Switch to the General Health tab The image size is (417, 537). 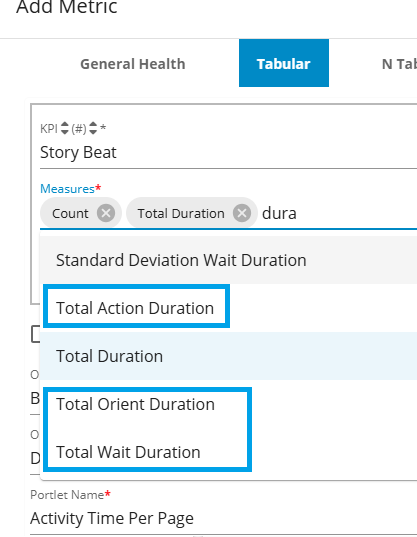(x=133, y=64)
